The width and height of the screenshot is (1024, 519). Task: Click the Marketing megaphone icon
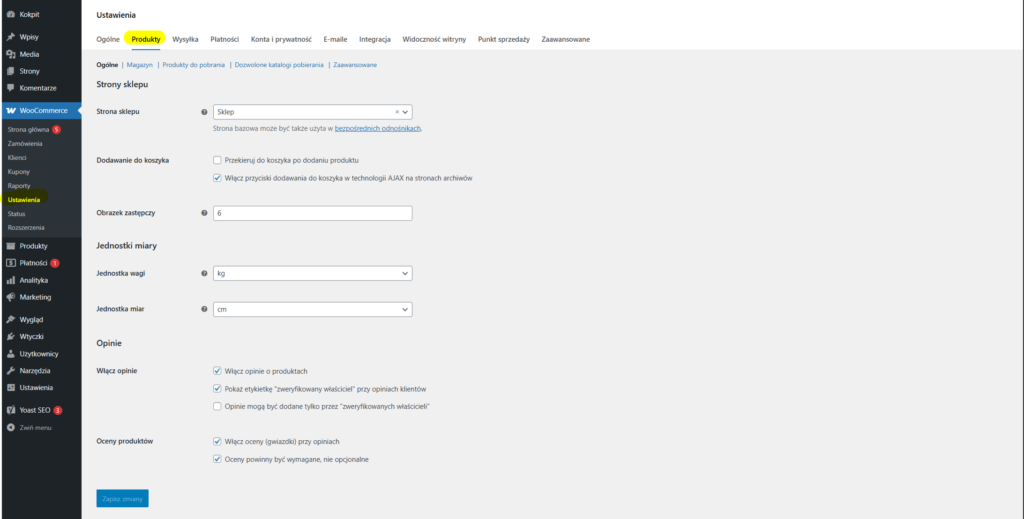[x=10, y=297]
